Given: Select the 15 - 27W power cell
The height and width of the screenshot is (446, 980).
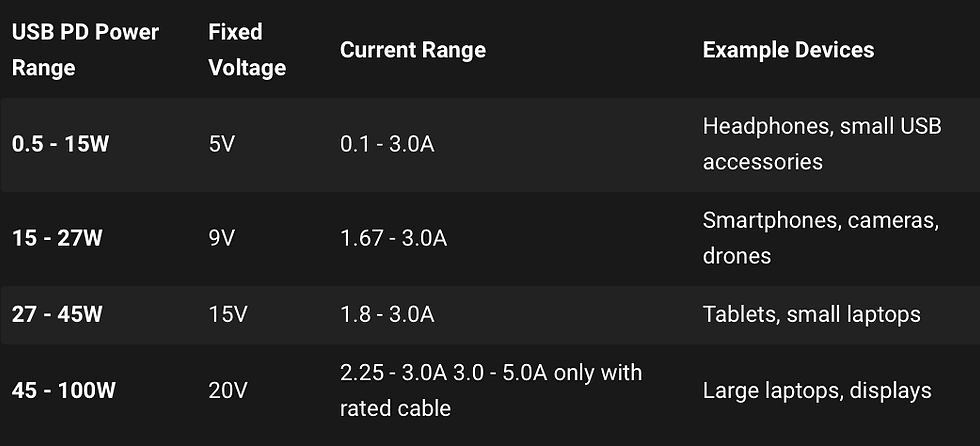Looking at the screenshot, I should (x=57, y=238).
